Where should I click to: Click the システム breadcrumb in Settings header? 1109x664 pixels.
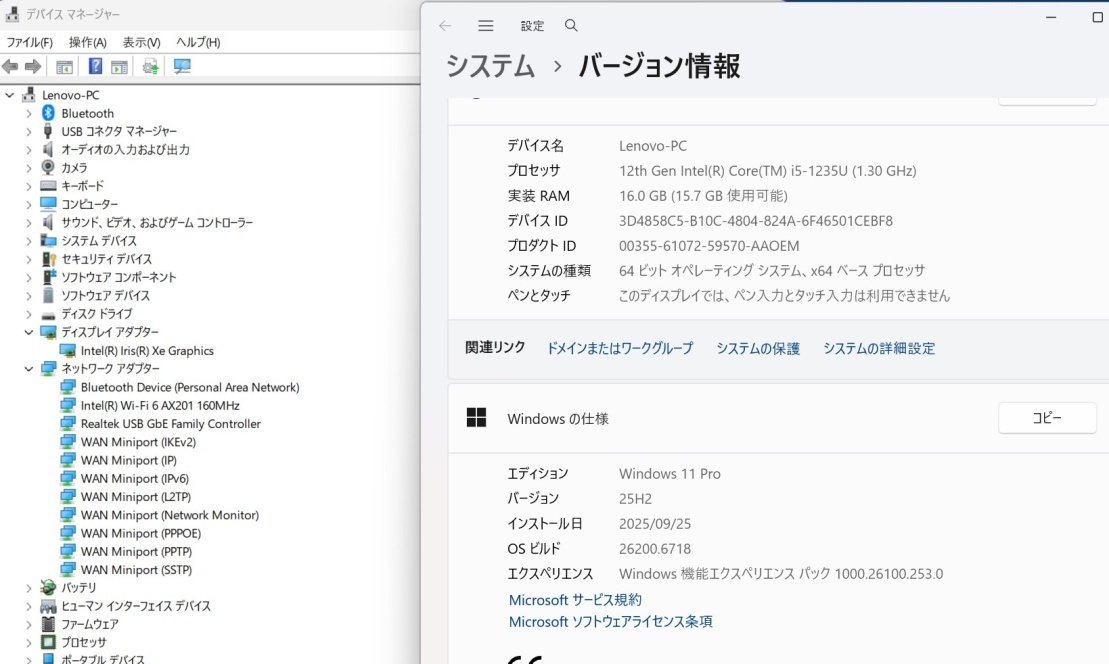click(x=490, y=67)
